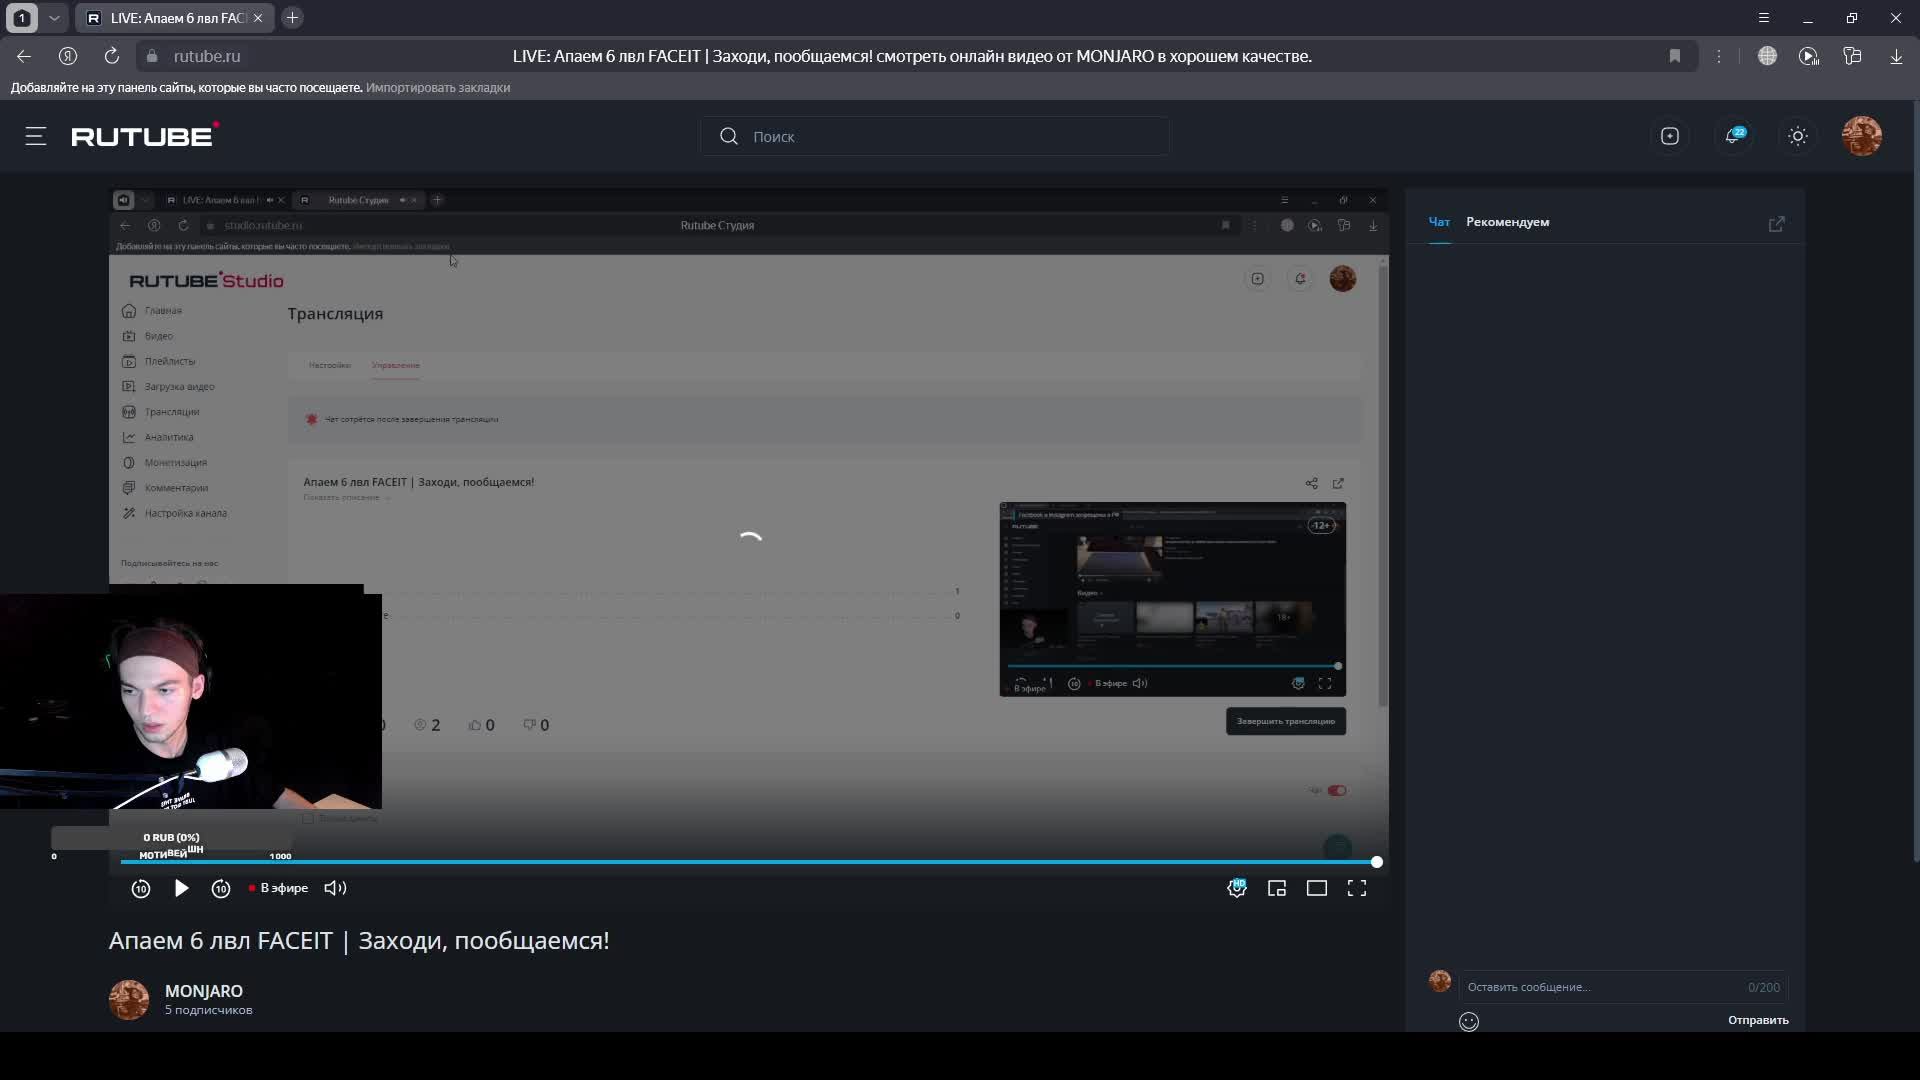Viewport: 1920px width, 1080px height.
Task: Click the Отправить send button
Action: tap(1758, 1020)
